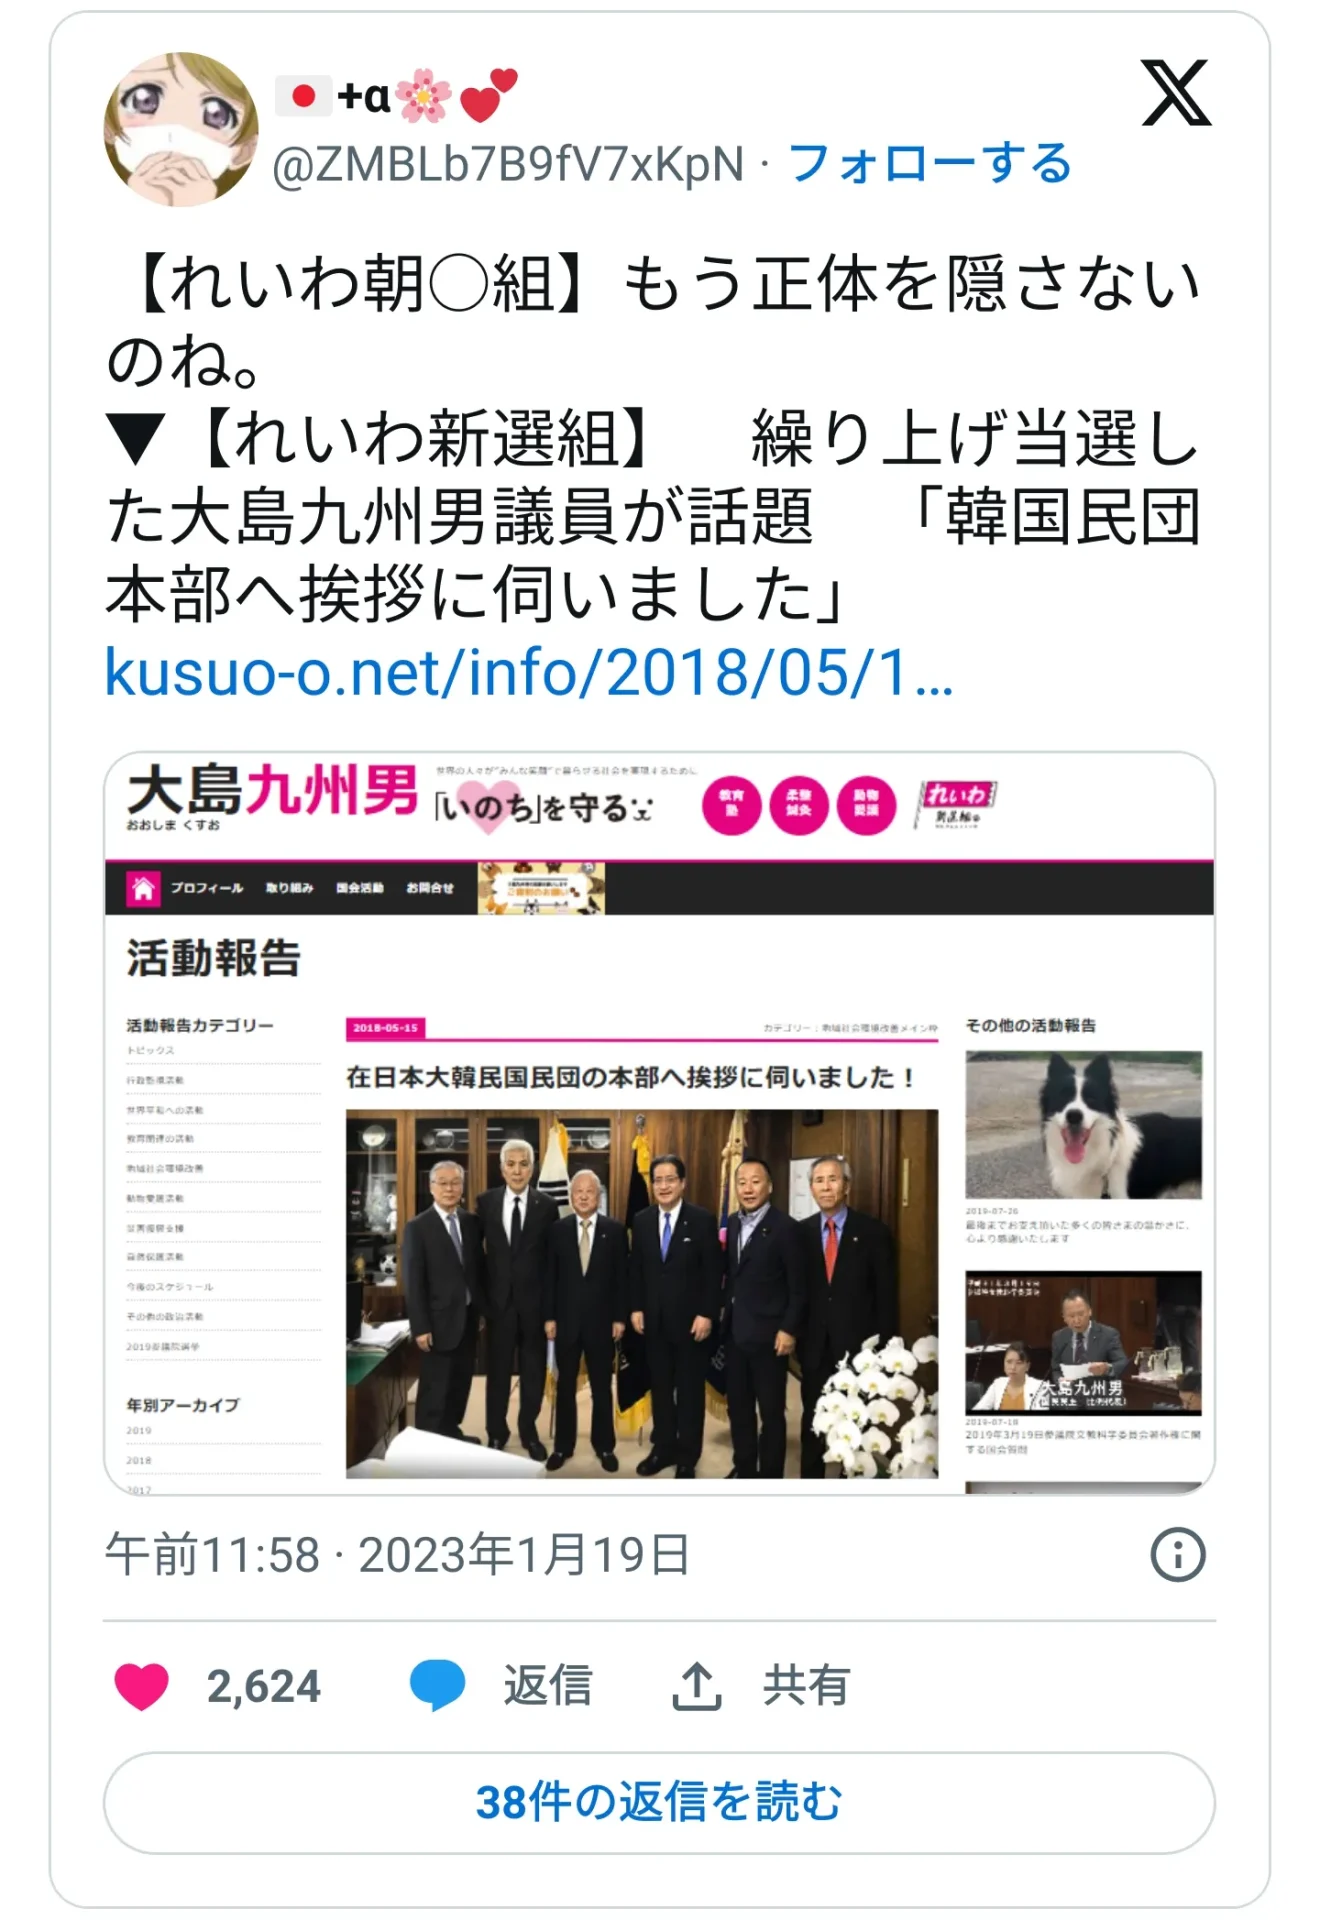
Task: Click the pink home icon in screenshot
Action: pyautogui.click(x=143, y=888)
